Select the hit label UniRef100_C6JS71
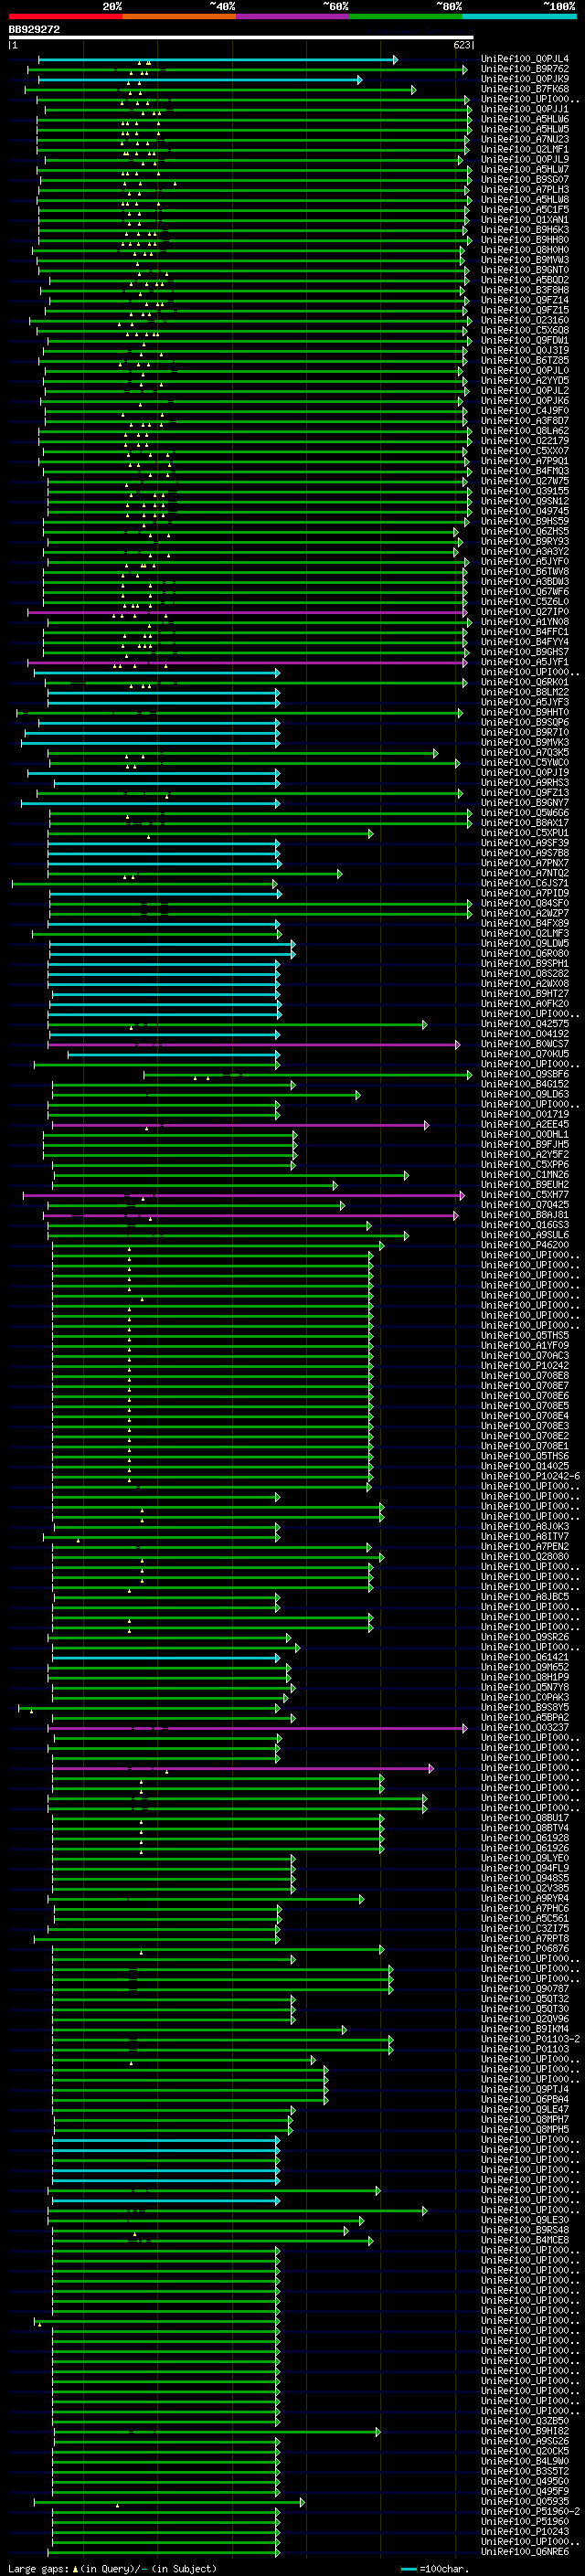The image size is (585, 2576). (x=525, y=883)
